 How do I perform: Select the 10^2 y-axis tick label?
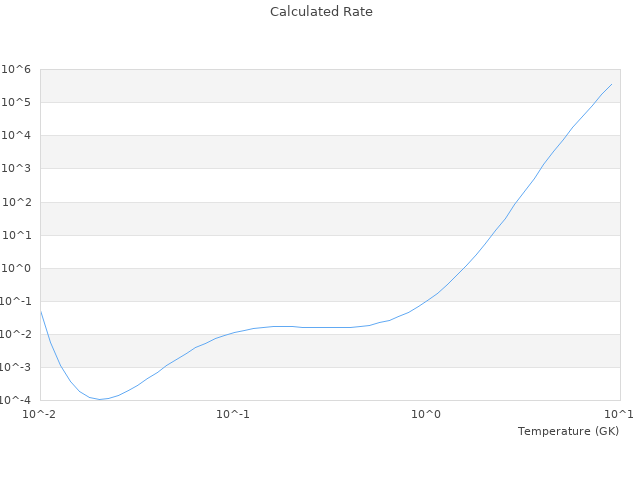coord(17,202)
